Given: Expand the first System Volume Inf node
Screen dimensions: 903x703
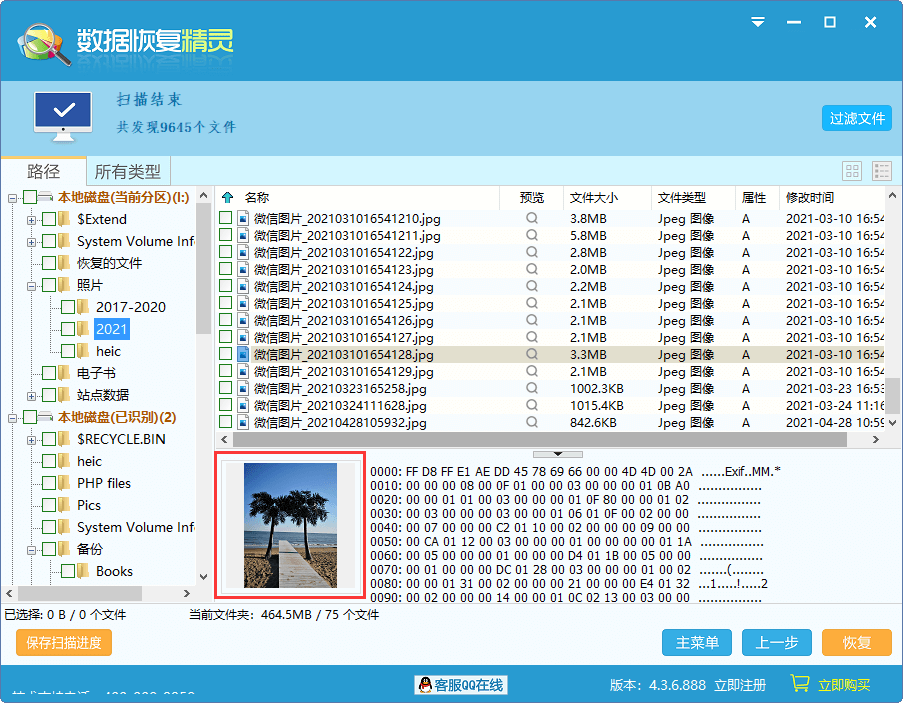Looking at the screenshot, I should [x=32, y=242].
